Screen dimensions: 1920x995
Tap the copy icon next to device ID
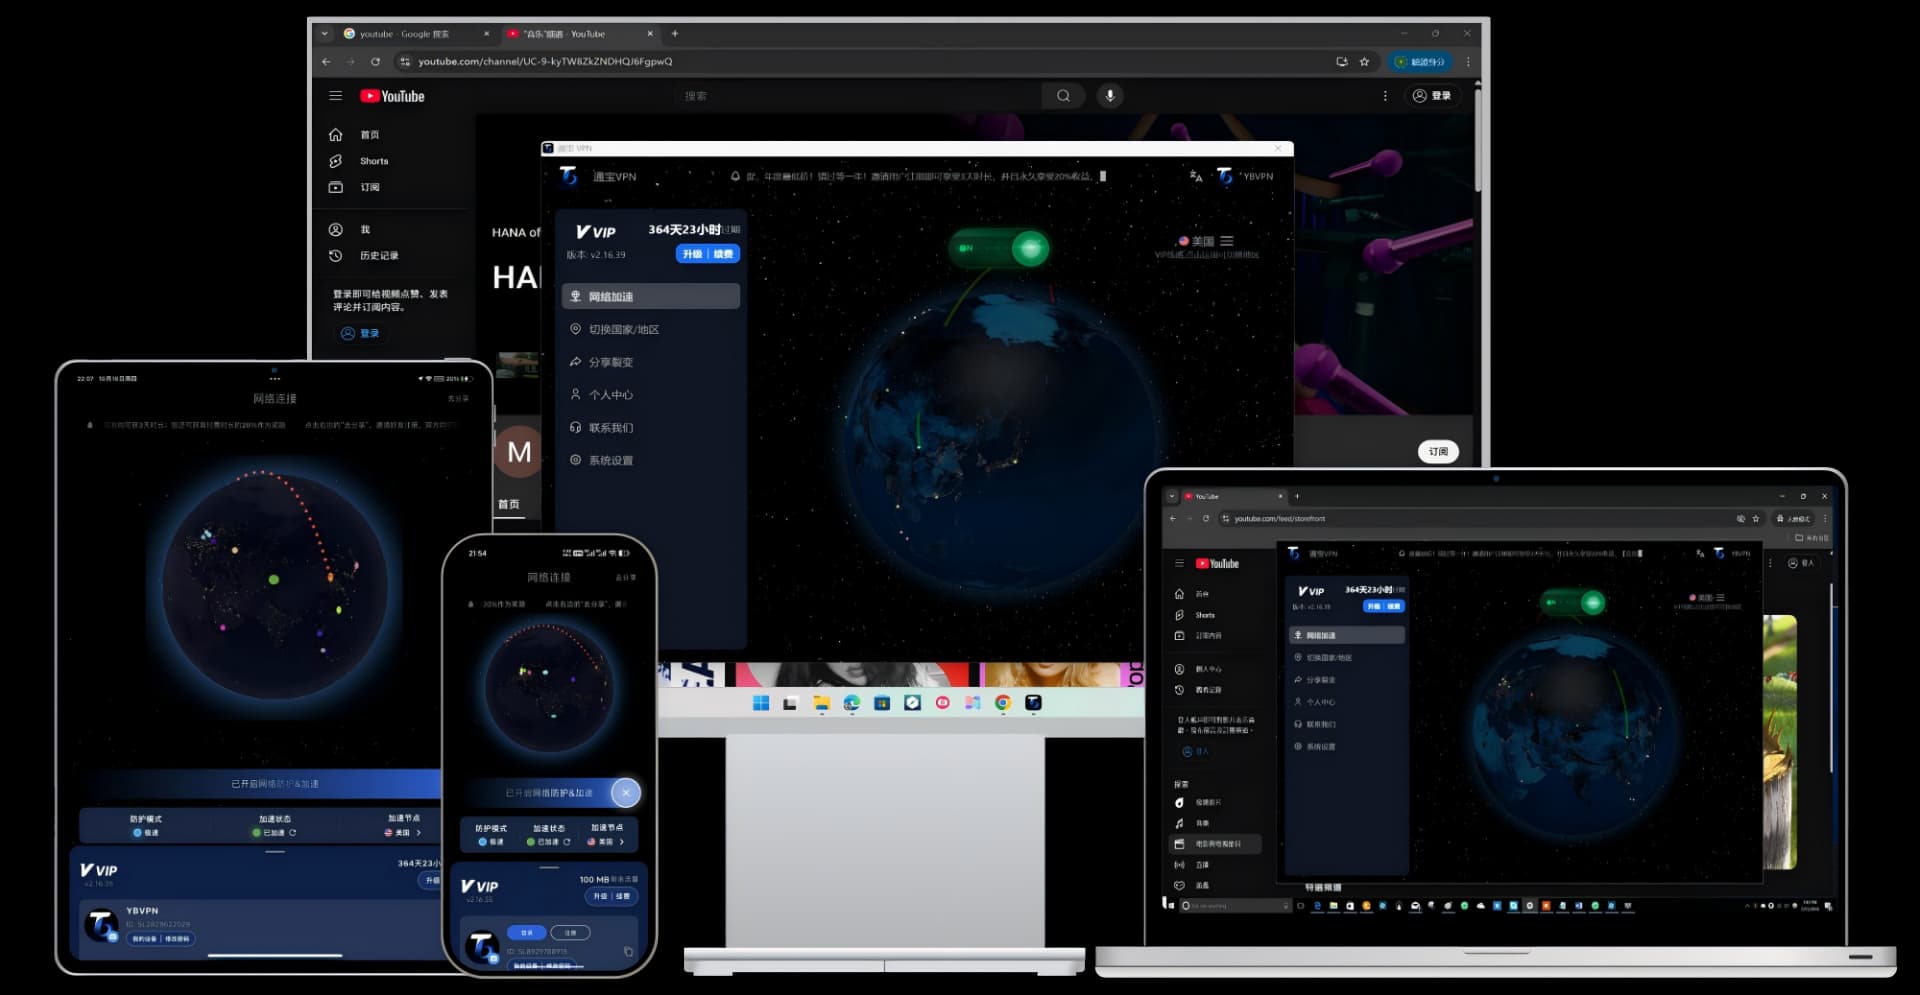click(x=629, y=952)
